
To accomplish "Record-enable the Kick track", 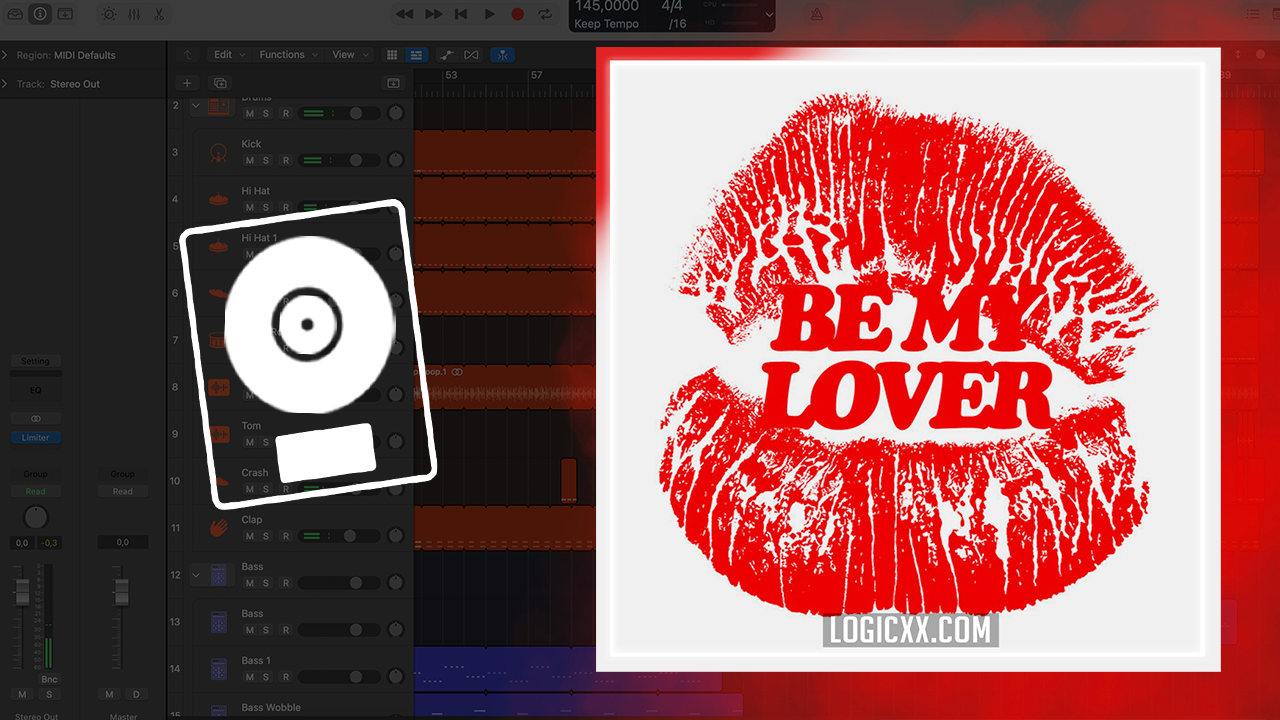I will (286, 160).
